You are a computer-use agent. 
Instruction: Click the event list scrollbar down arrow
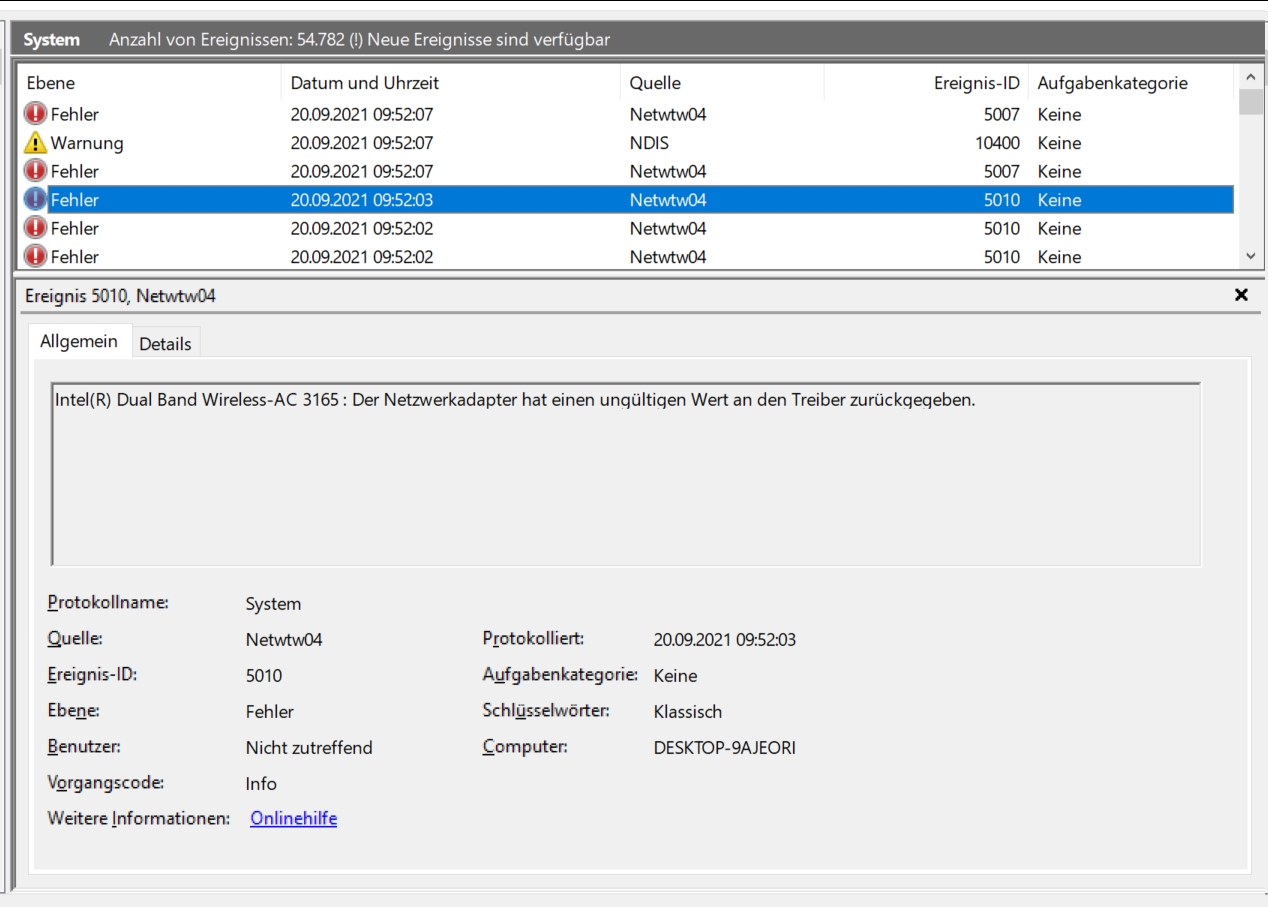(1250, 257)
